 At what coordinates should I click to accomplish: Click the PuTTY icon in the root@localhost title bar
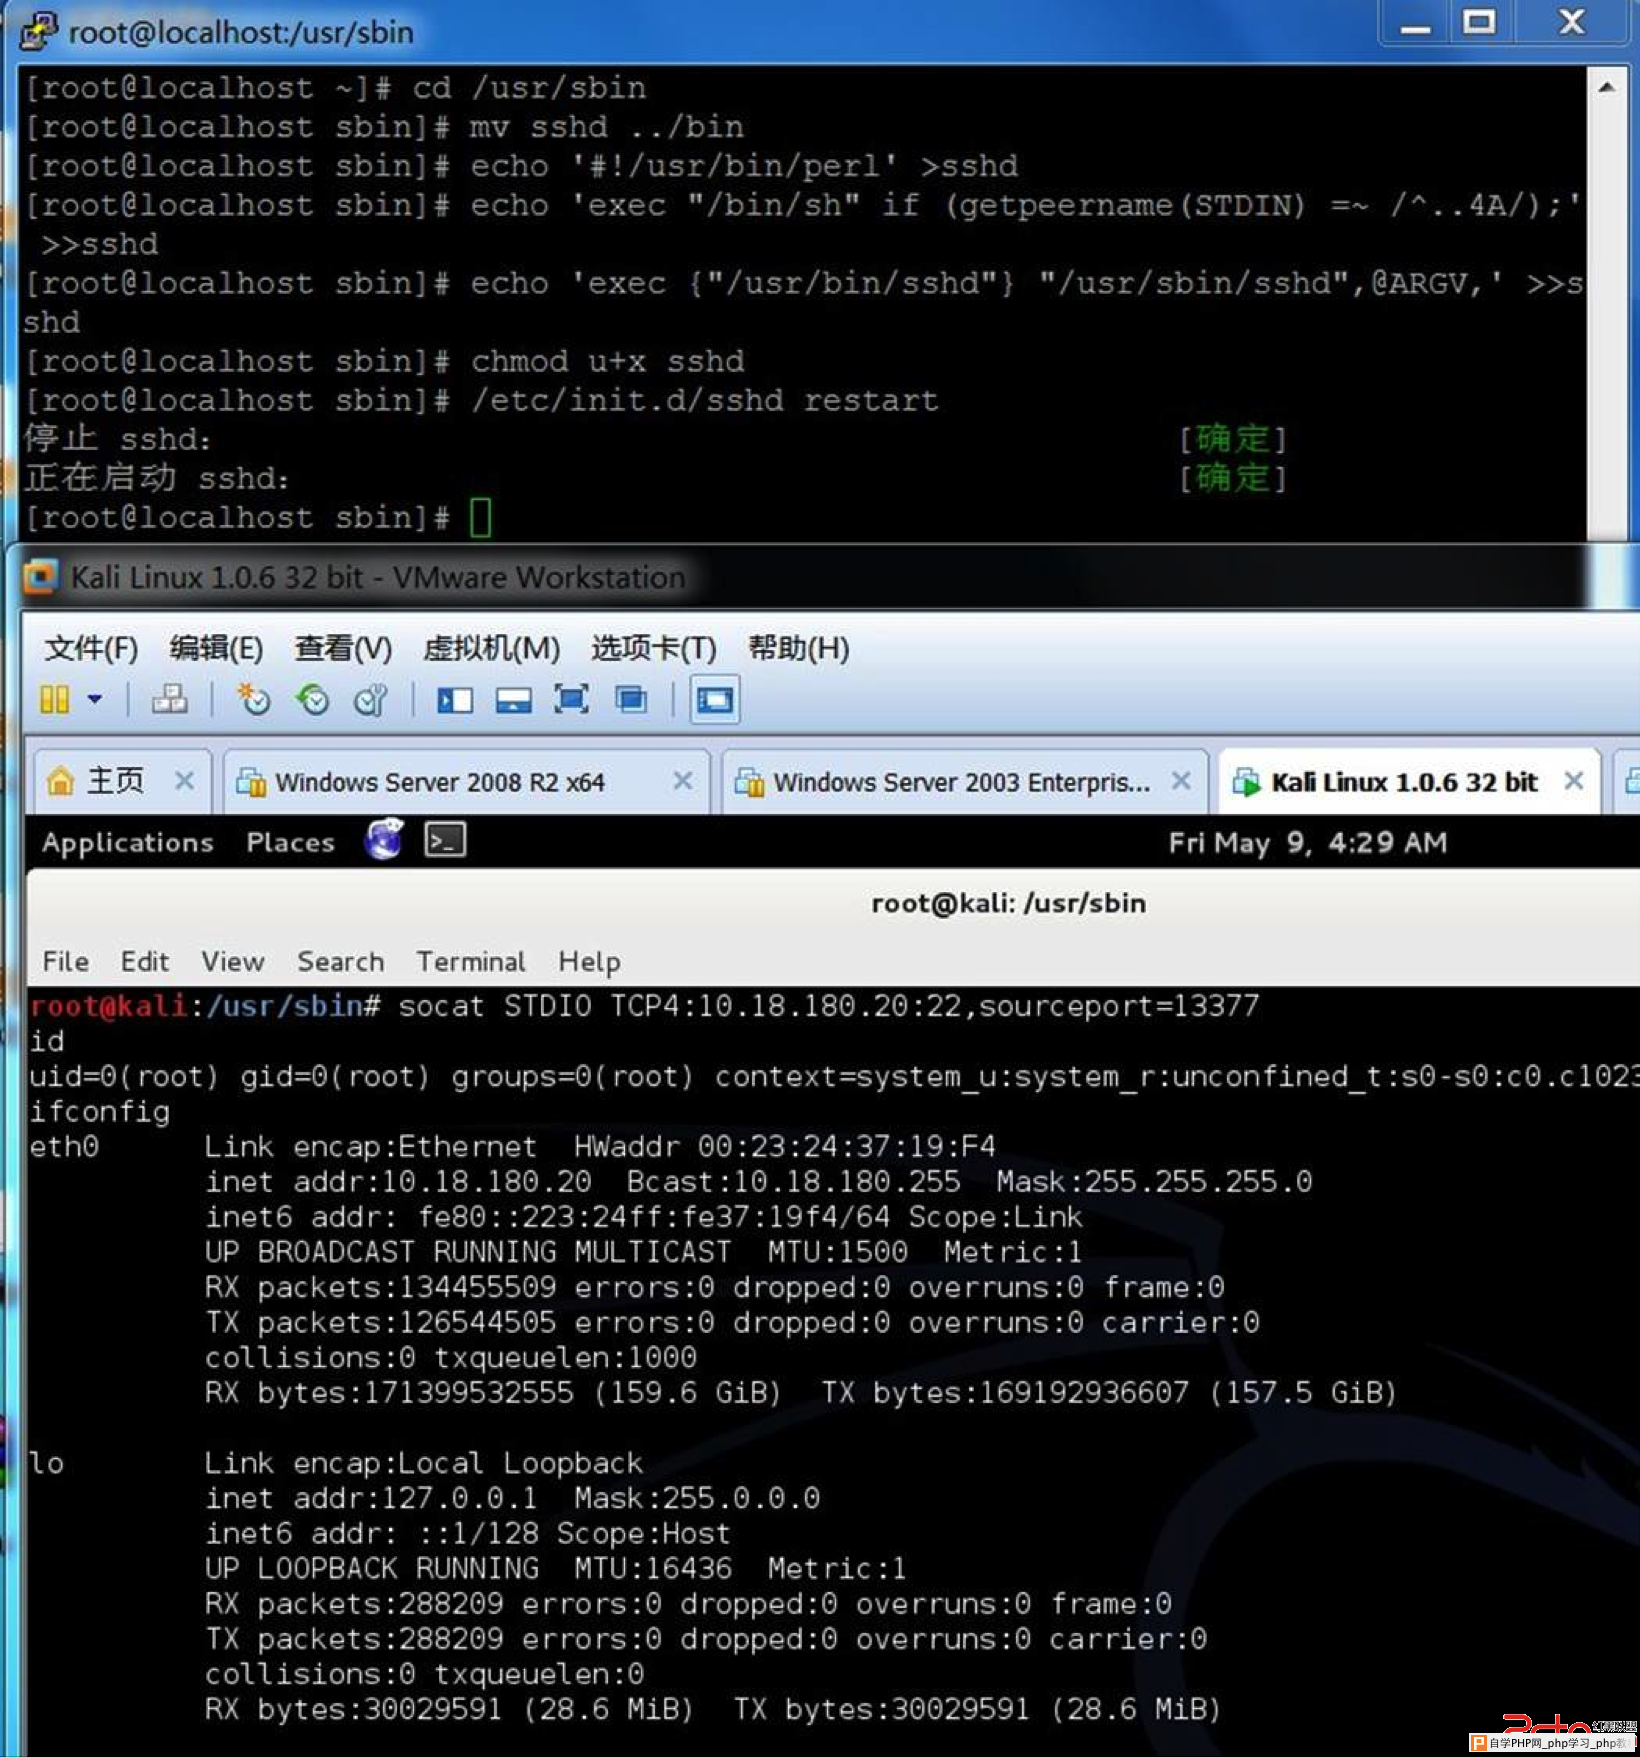[x=38, y=31]
